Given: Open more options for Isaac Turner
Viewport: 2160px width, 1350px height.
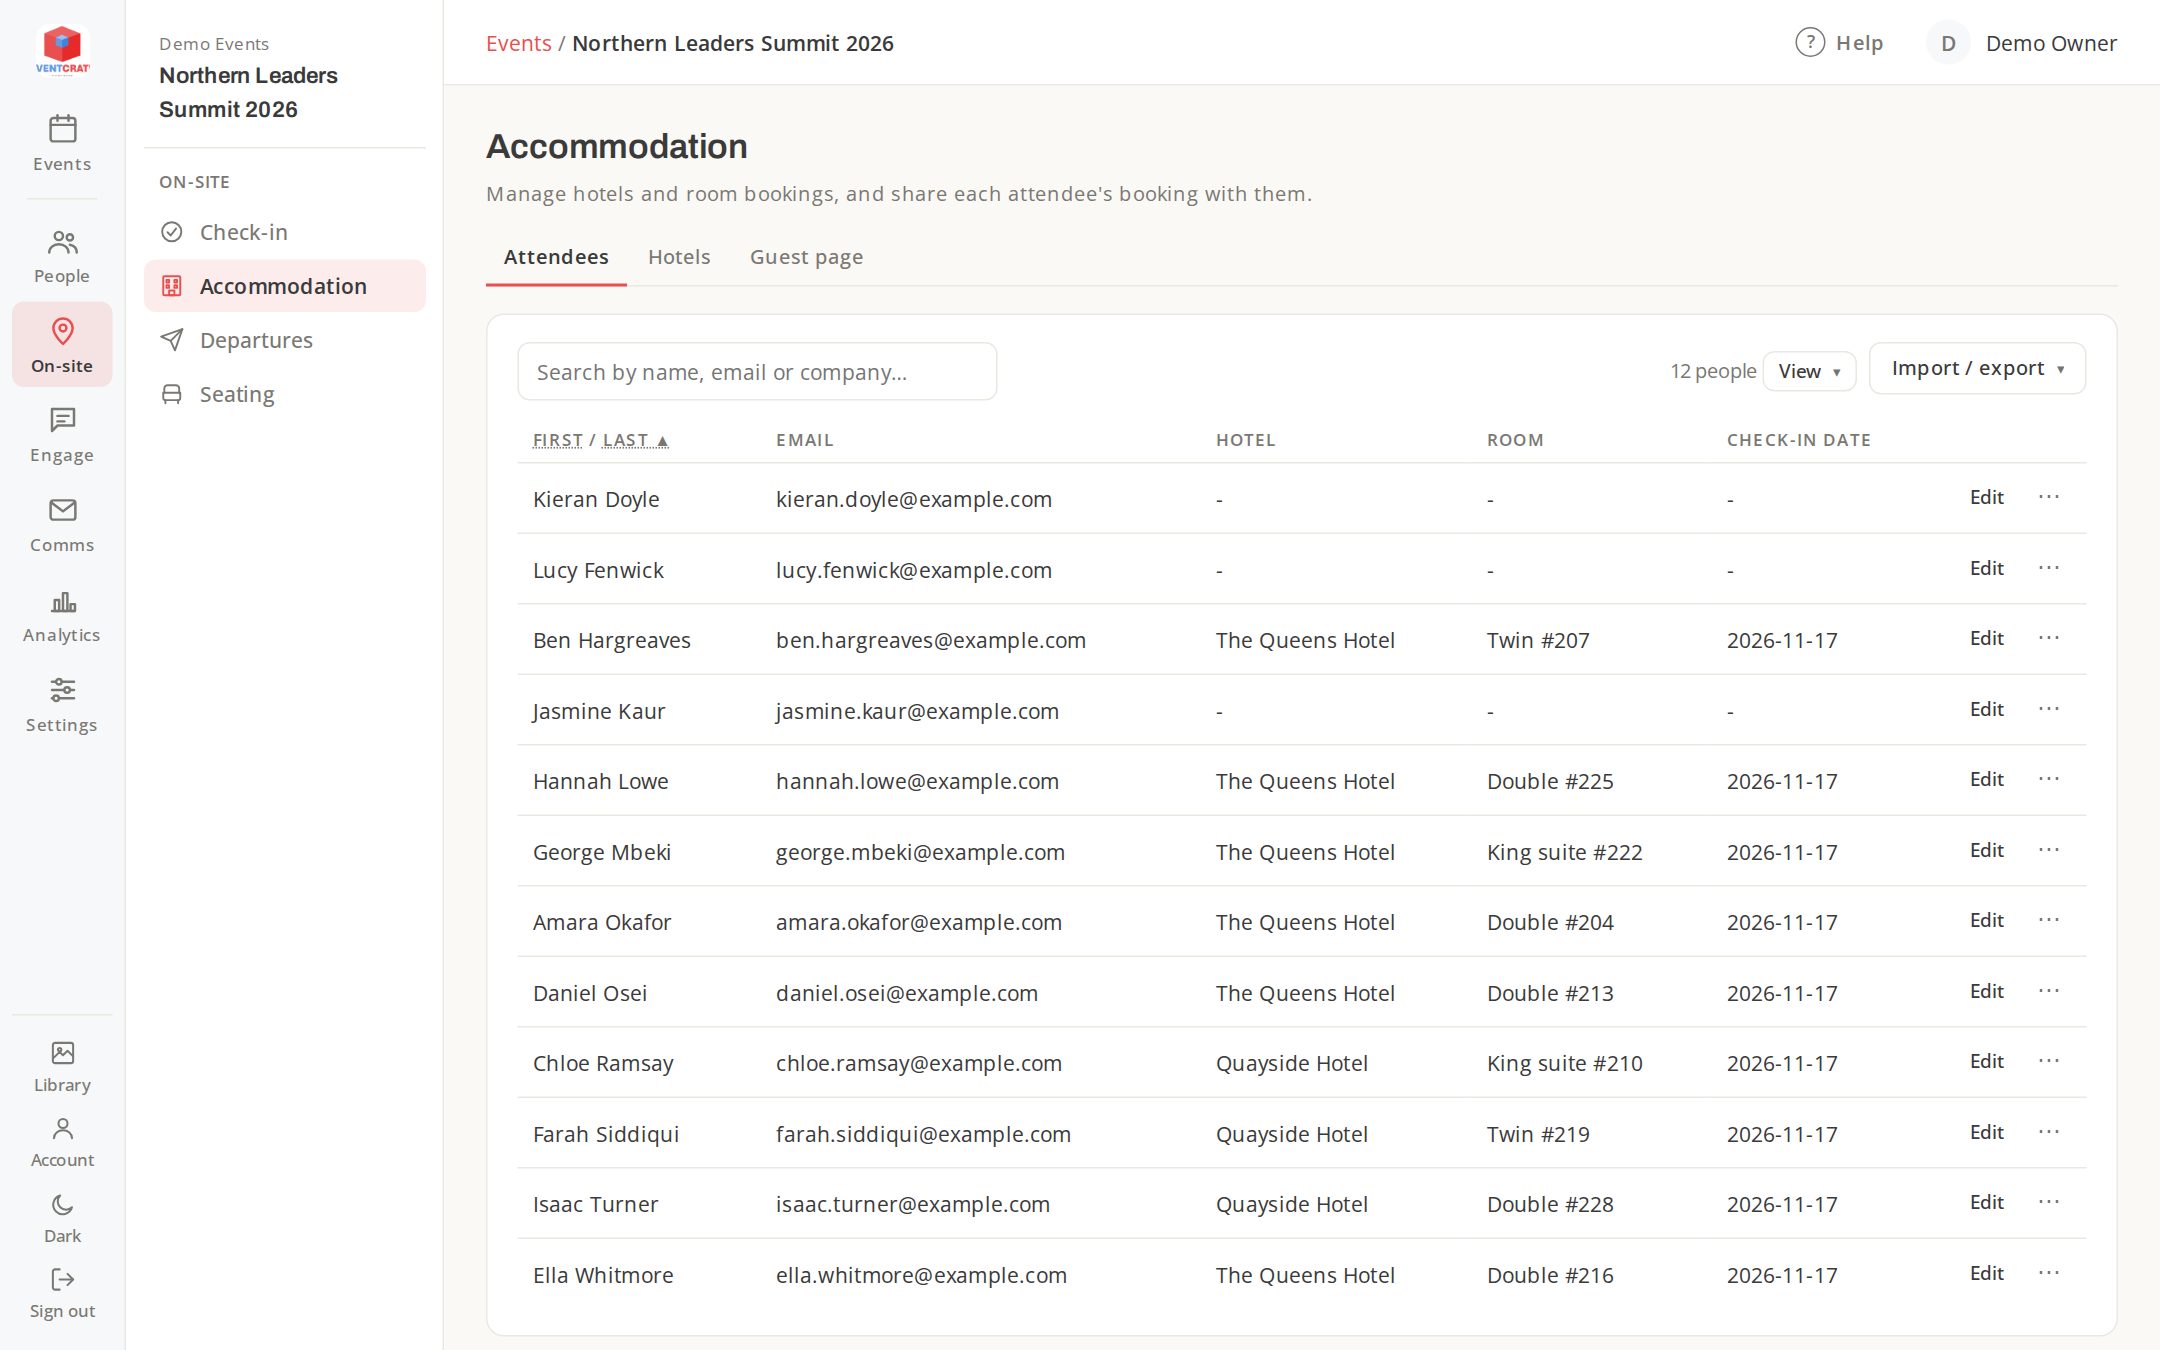Looking at the screenshot, I should click(2049, 1202).
